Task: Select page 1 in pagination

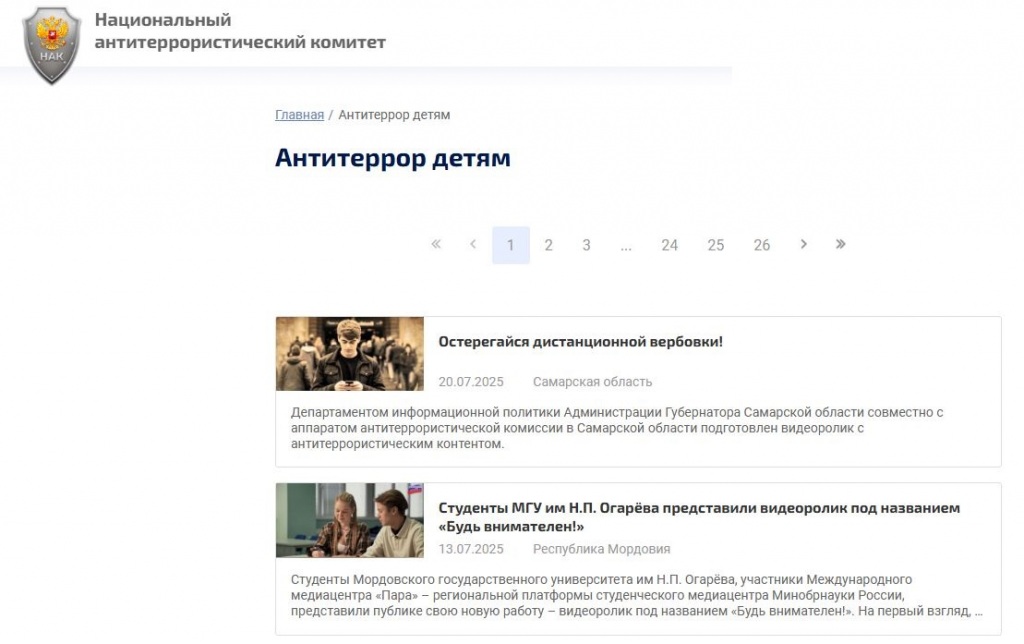Action: (x=511, y=245)
